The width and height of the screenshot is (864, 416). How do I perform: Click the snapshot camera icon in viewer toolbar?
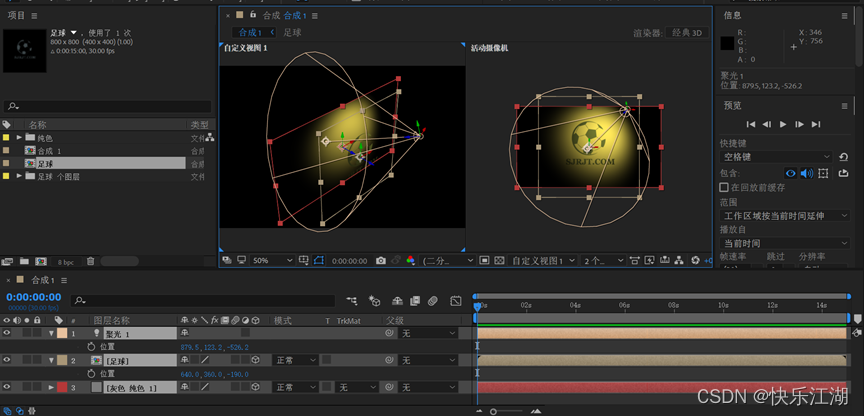[381, 261]
